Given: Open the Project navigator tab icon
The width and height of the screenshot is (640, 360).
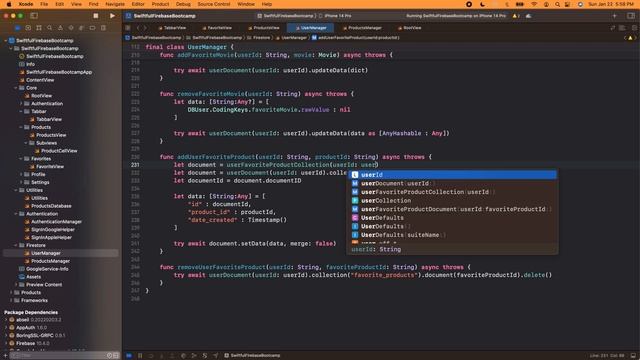Looking at the screenshot, I should [x=18, y=28].
